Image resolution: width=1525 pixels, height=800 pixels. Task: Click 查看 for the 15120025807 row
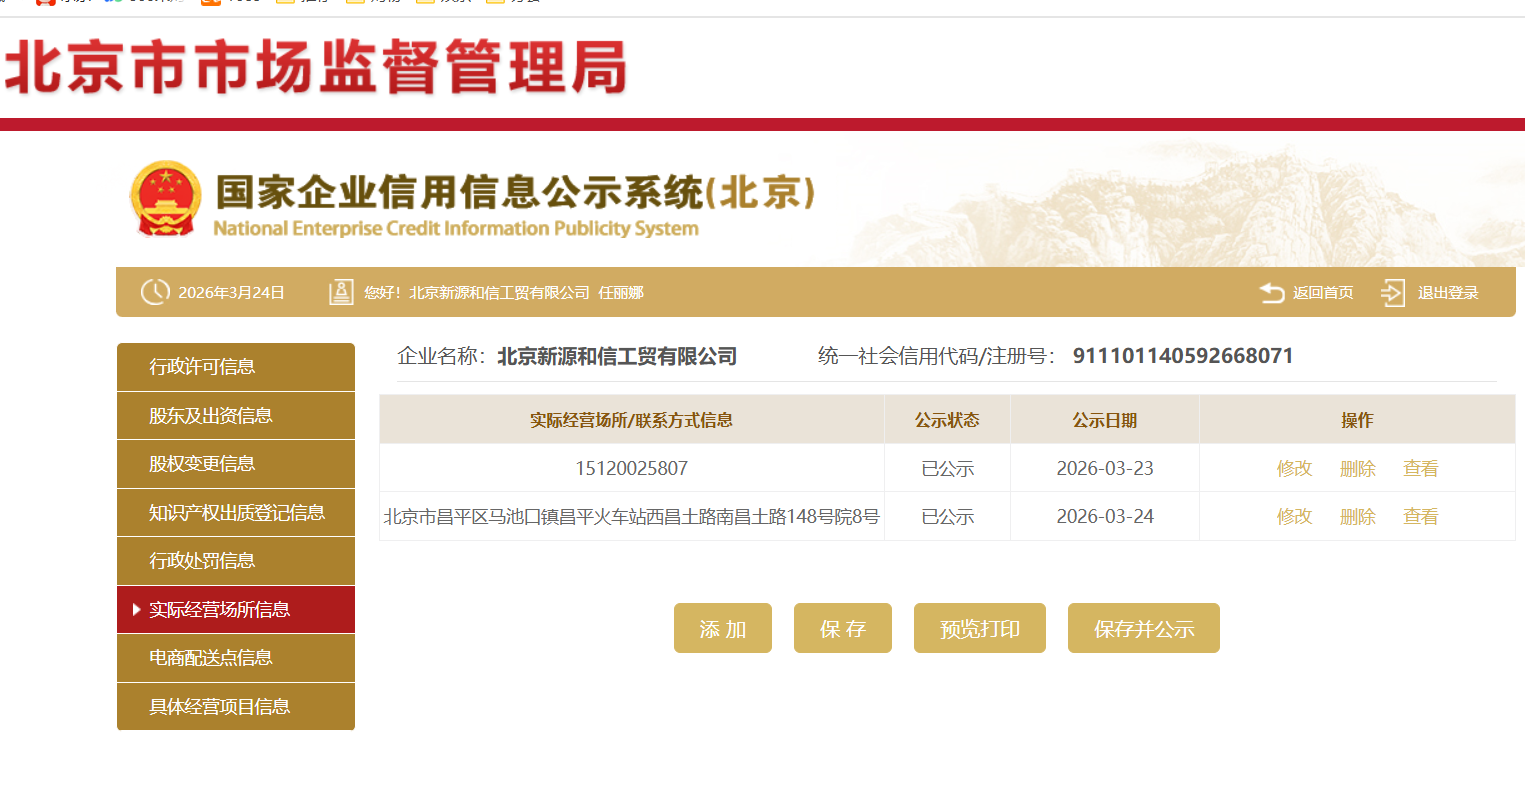click(1421, 468)
